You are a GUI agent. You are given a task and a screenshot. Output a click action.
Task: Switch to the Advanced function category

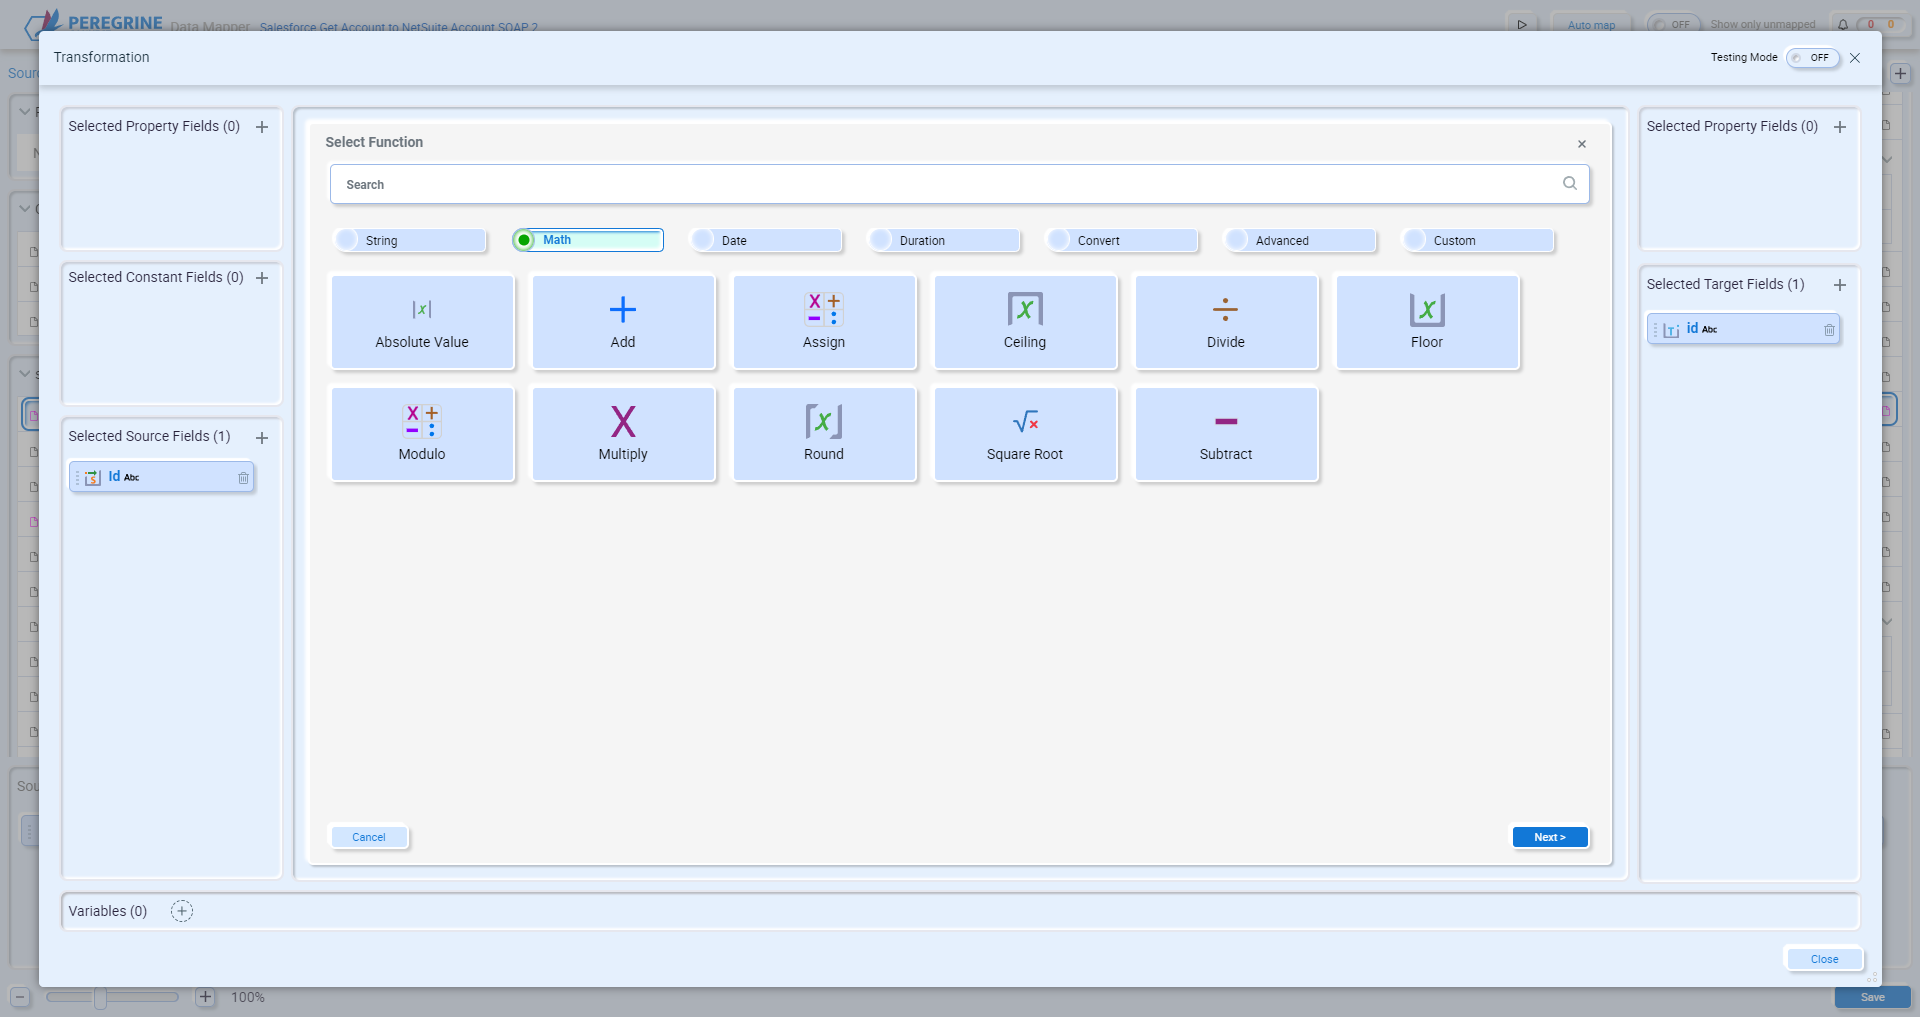tap(1238, 241)
